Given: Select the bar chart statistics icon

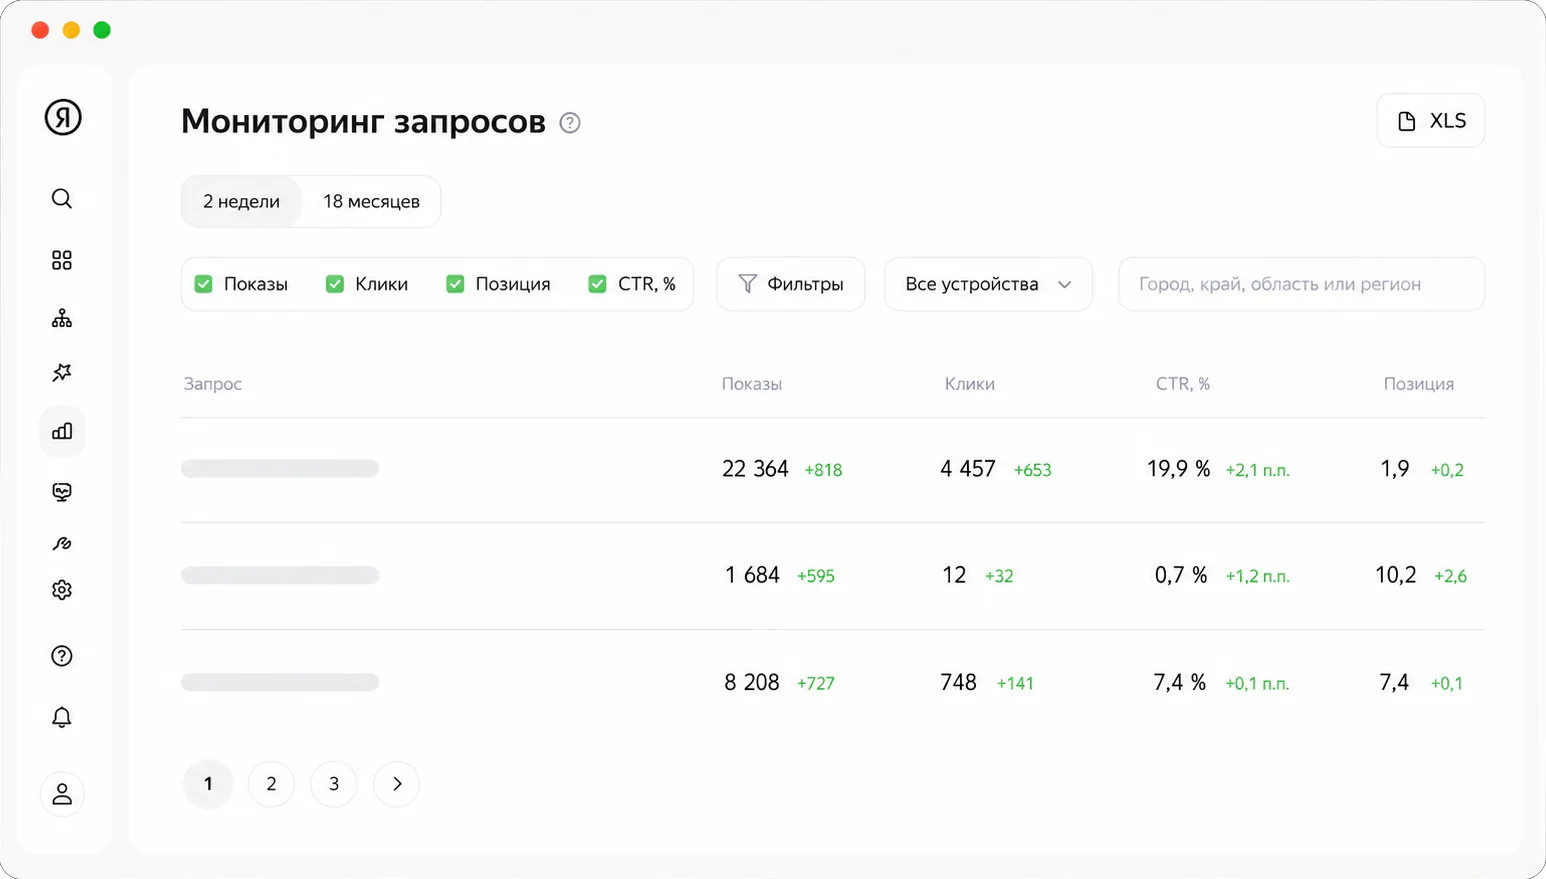Looking at the screenshot, I should (x=62, y=431).
